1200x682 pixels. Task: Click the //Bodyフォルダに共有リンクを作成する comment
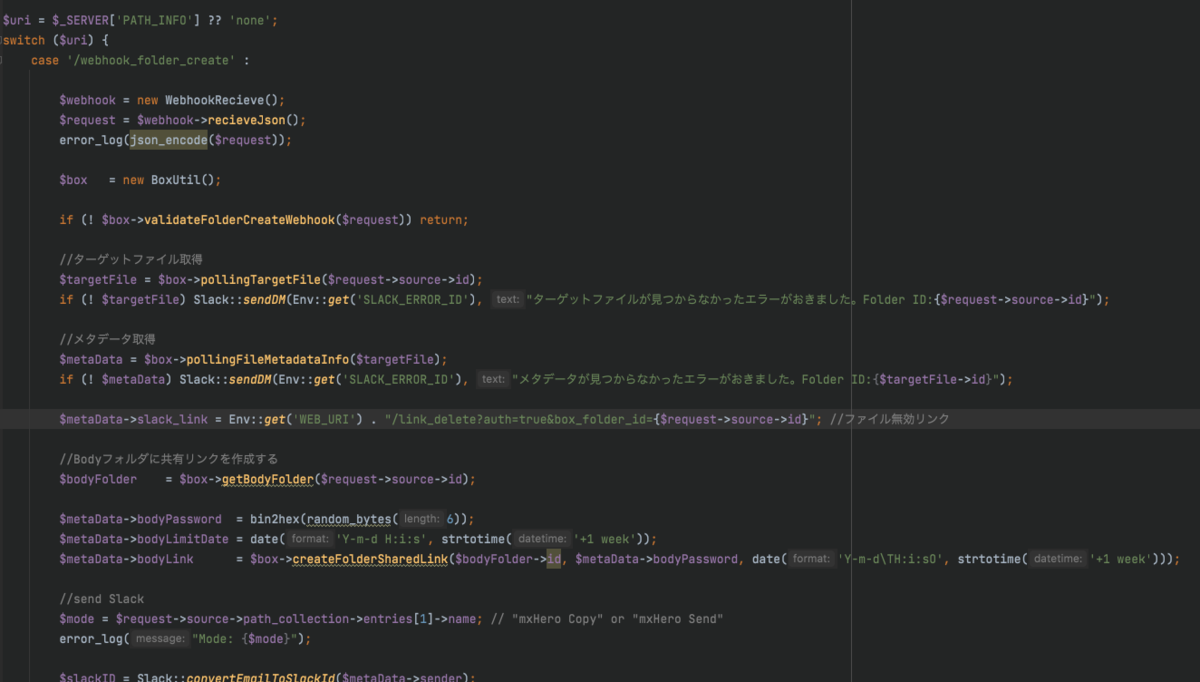point(168,459)
